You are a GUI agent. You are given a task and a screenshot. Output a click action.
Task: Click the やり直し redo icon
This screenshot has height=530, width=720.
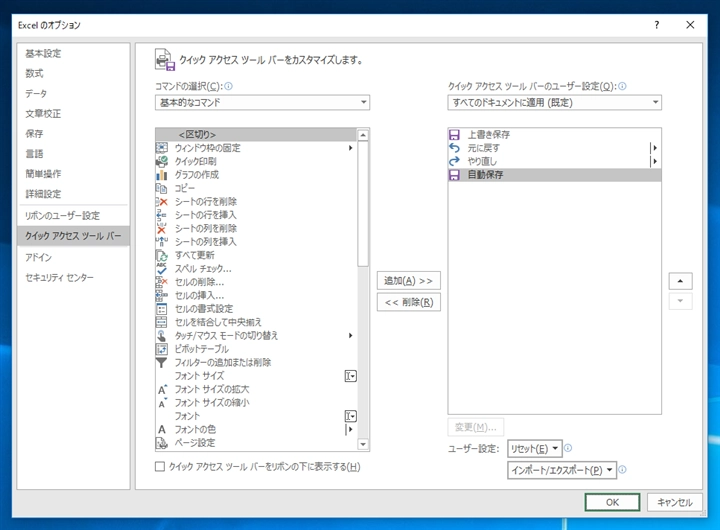454,161
